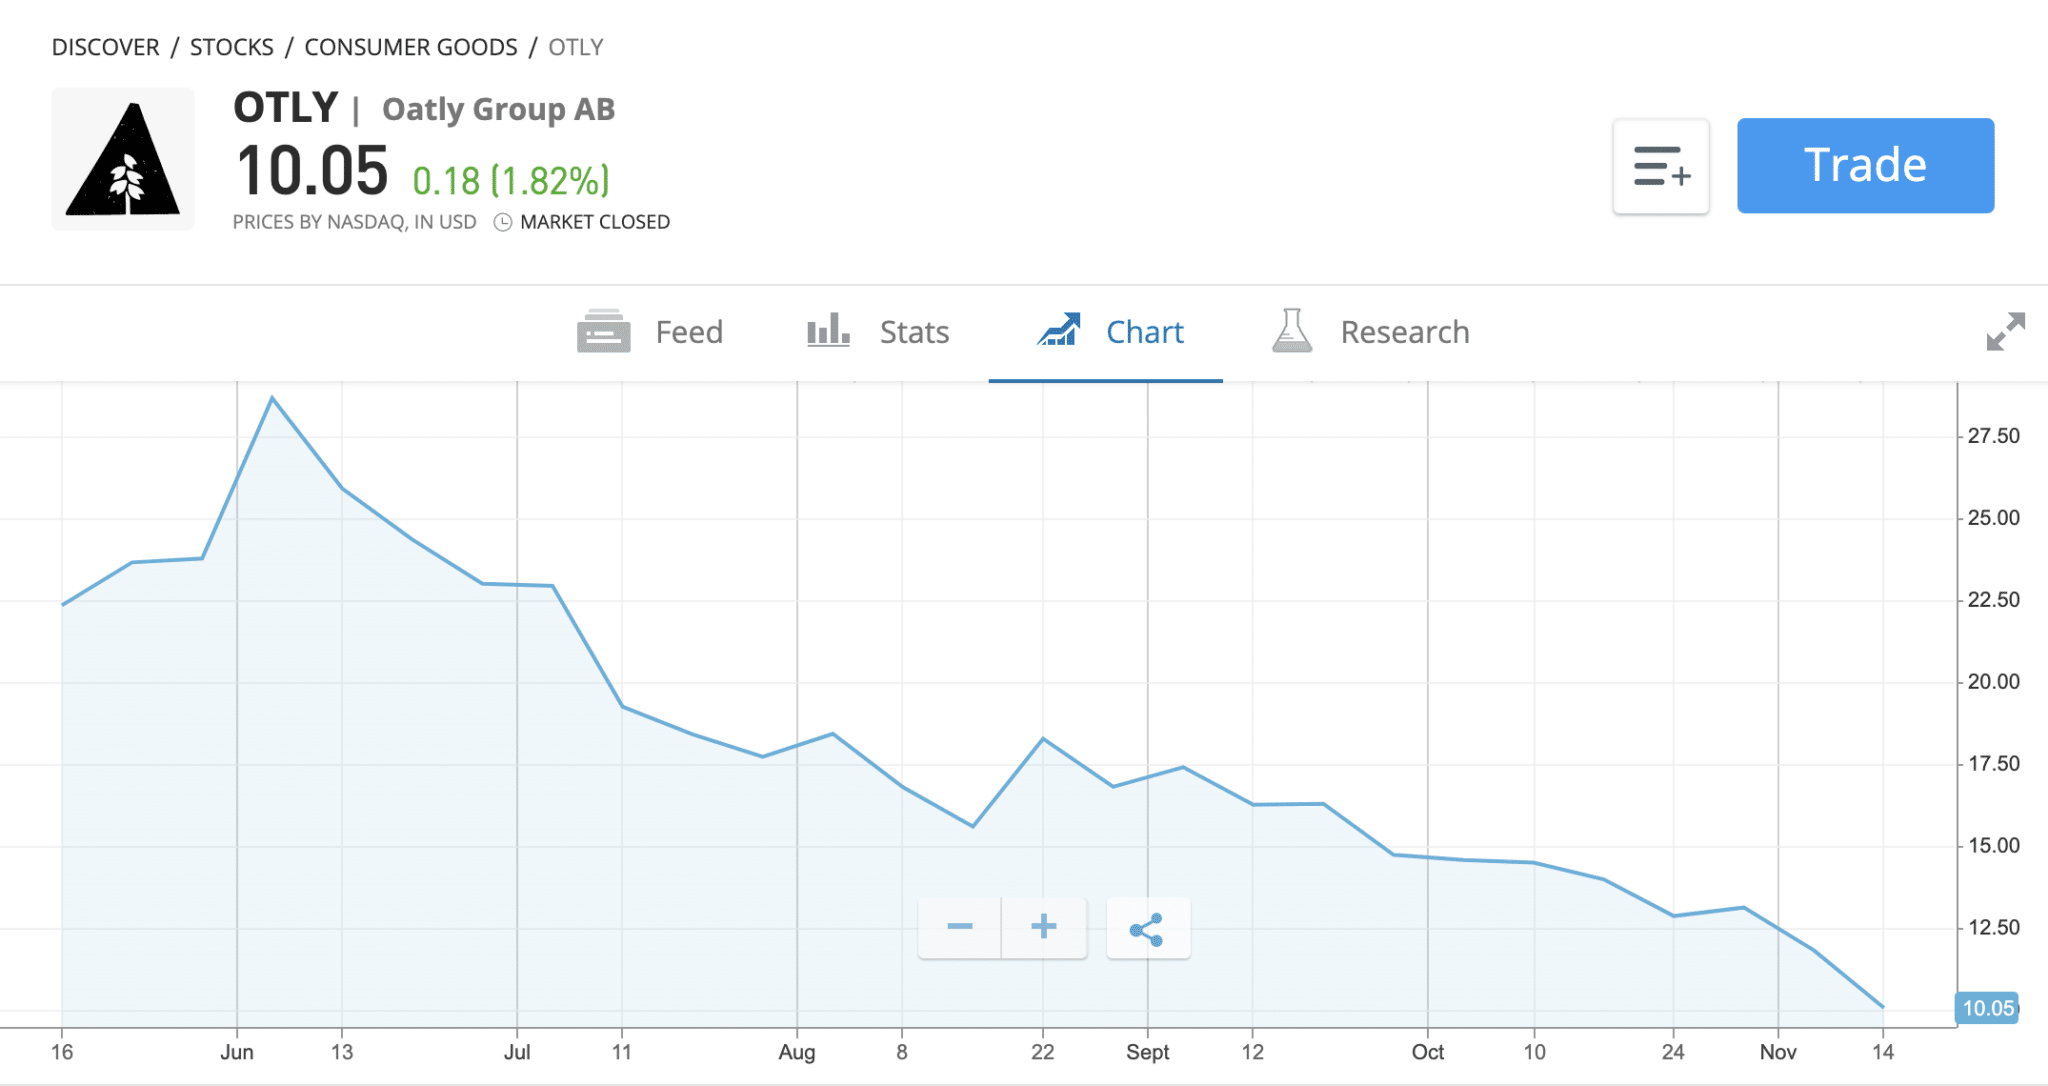Click OTLY breadcrumb
The image size is (2048, 1086).
(x=576, y=47)
